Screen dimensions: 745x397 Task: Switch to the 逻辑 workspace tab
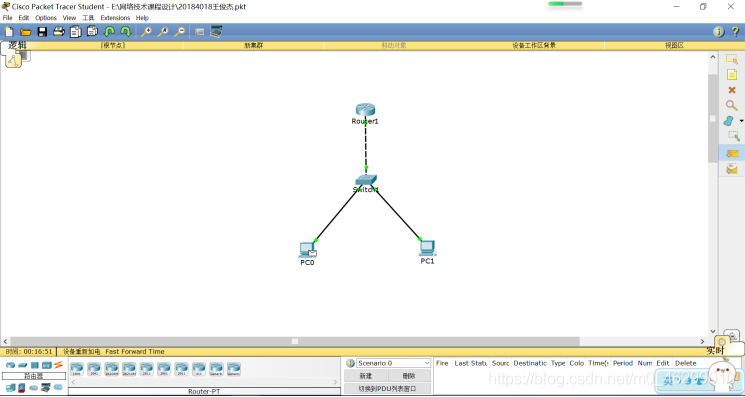pos(18,46)
